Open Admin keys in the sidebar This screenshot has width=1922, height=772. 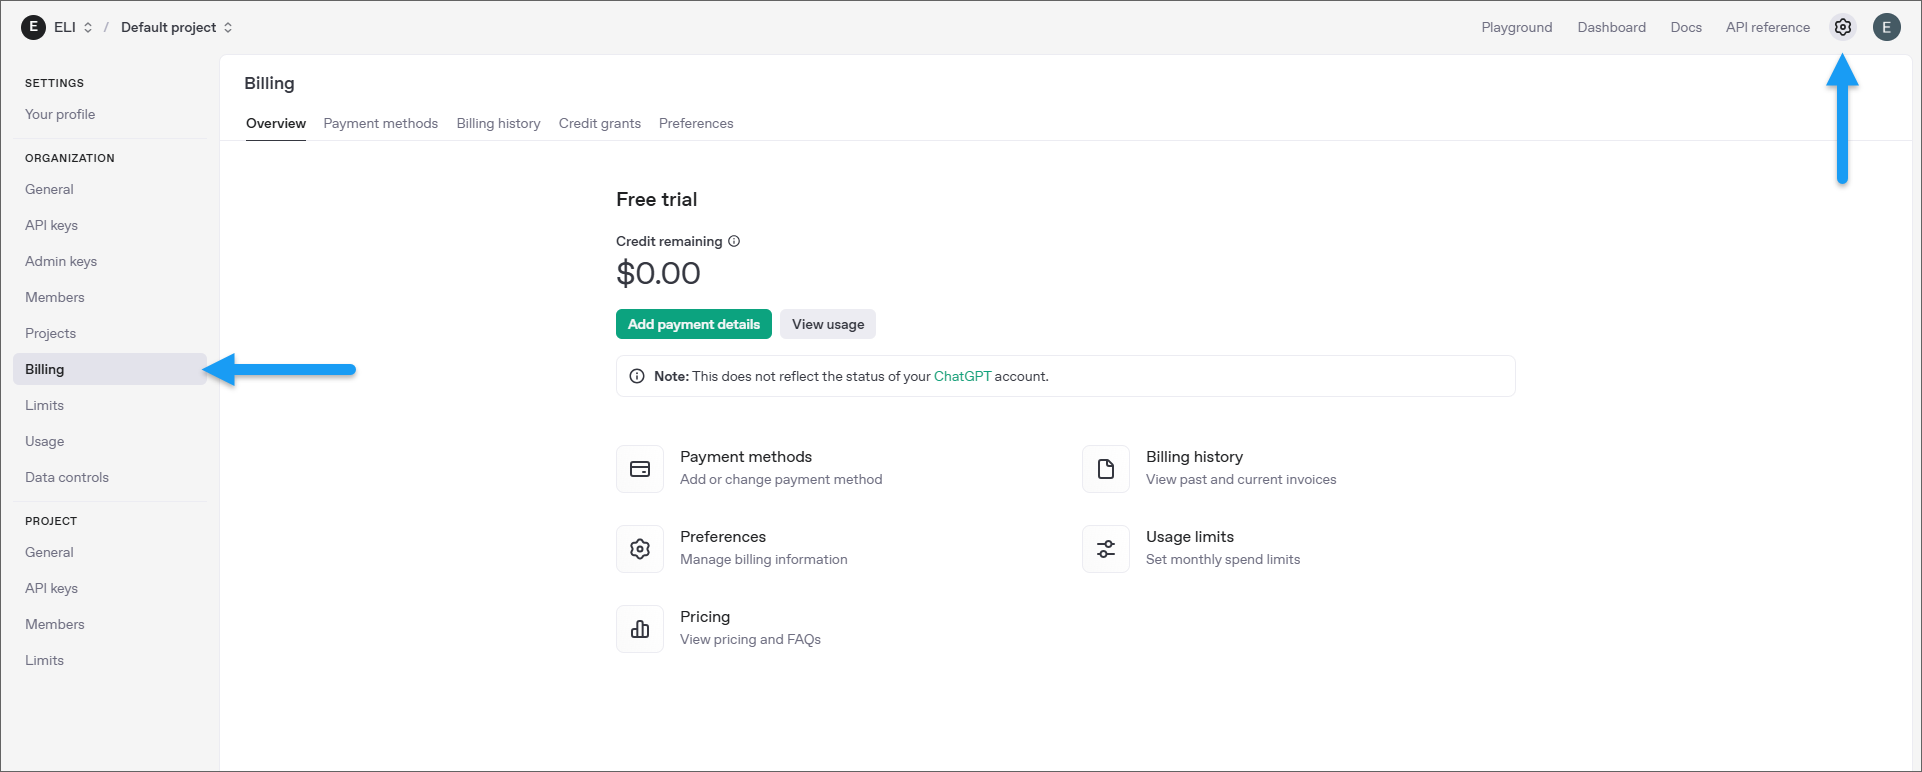coord(61,261)
